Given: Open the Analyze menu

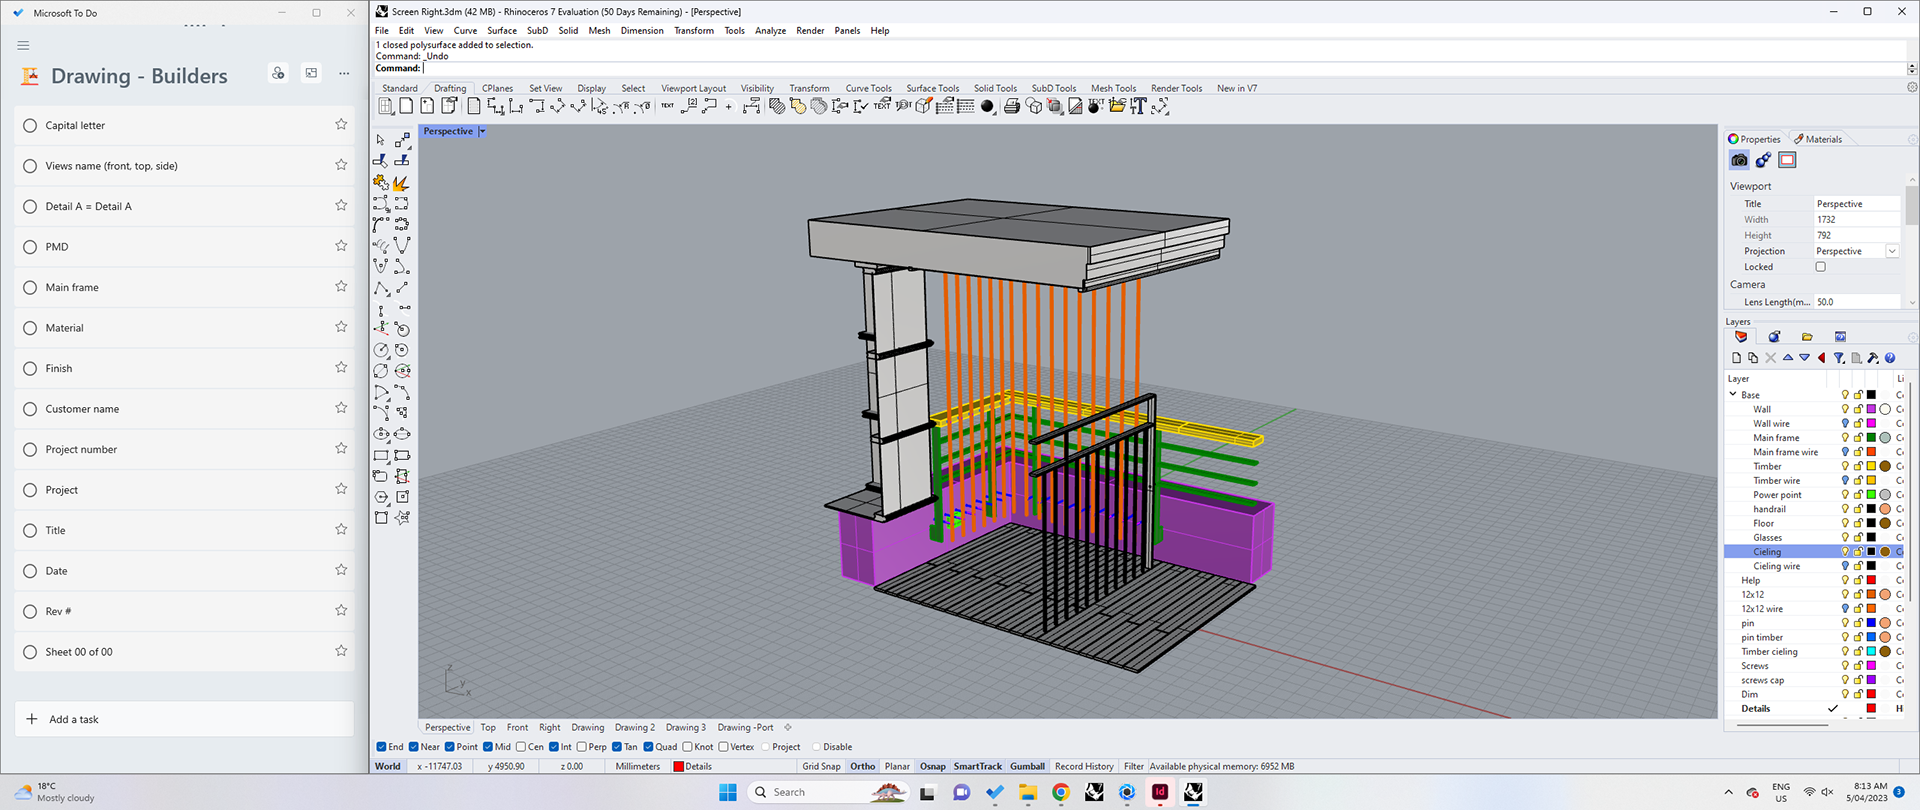Looking at the screenshot, I should click(x=770, y=31).
